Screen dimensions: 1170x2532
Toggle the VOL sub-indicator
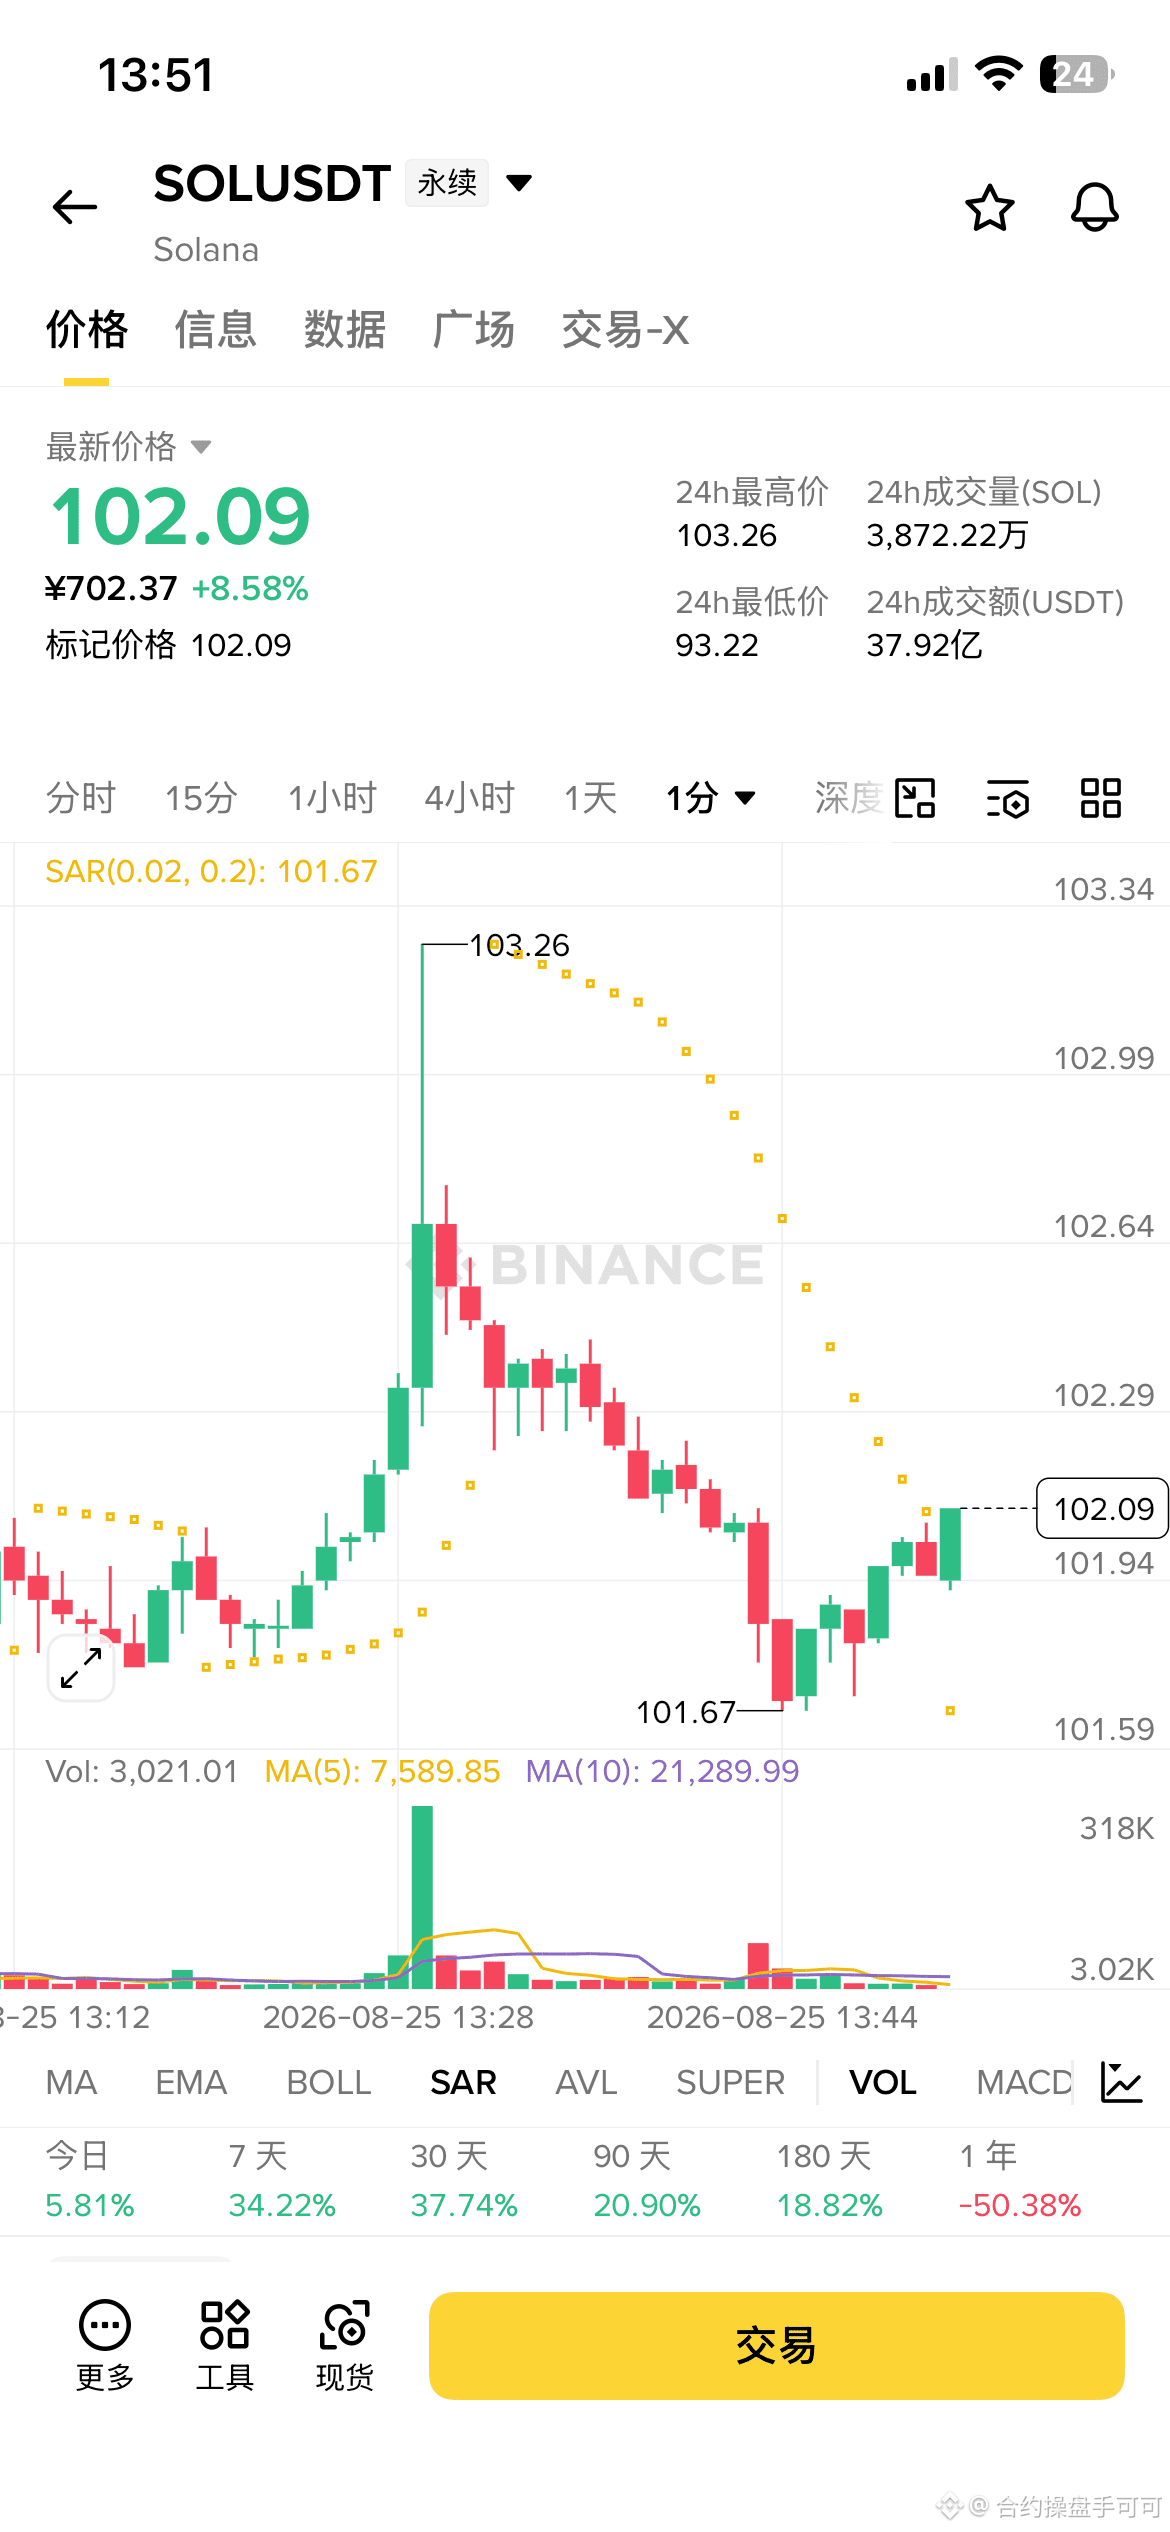[x=883, y=2082]
